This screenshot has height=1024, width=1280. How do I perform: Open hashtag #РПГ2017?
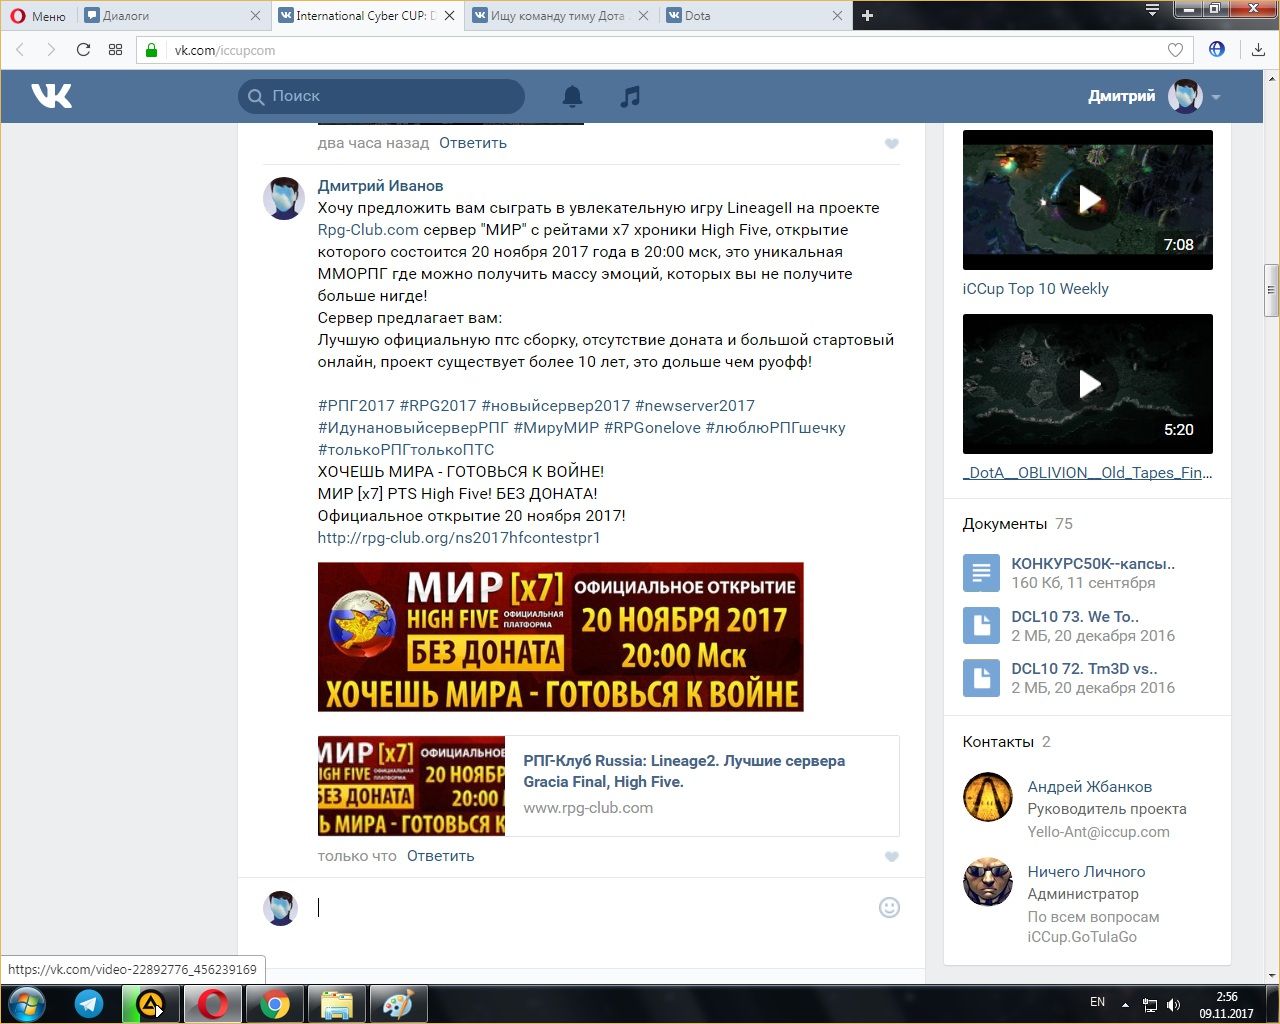[x=356, y=406]
